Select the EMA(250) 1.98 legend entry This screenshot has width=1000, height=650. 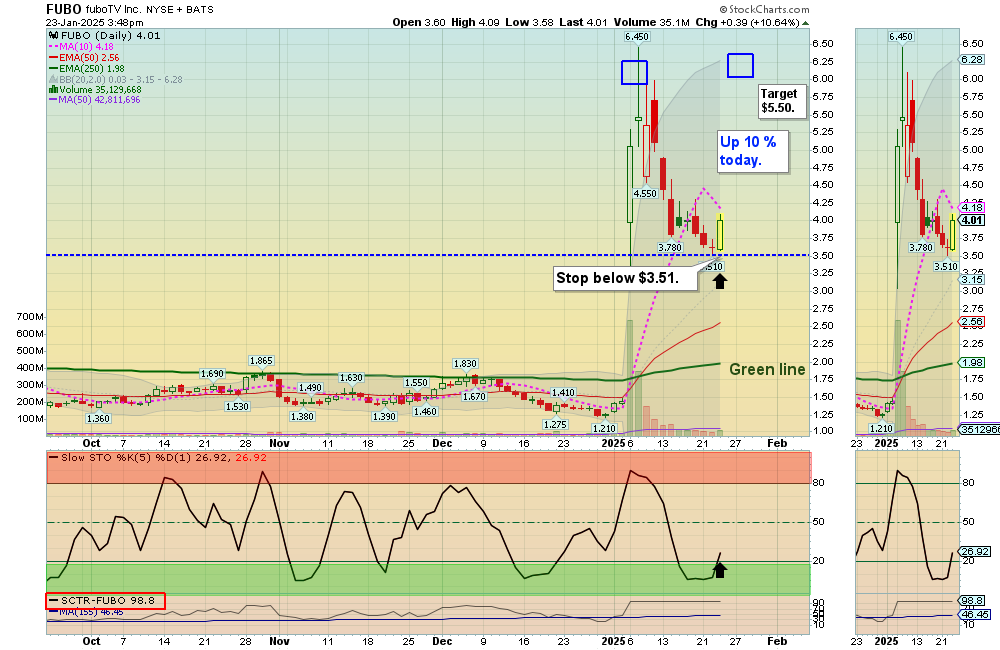[87, 68]
